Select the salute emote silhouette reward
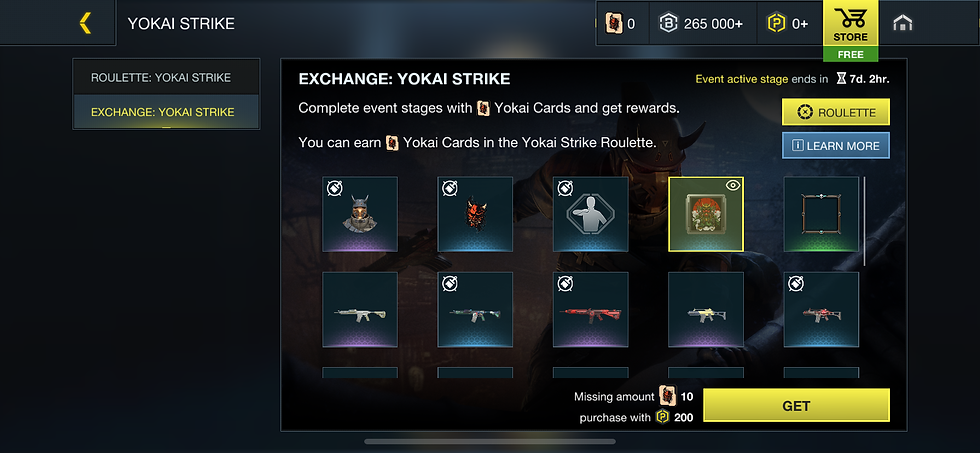The width and height of the screenshot is (980, 453). 591,214
